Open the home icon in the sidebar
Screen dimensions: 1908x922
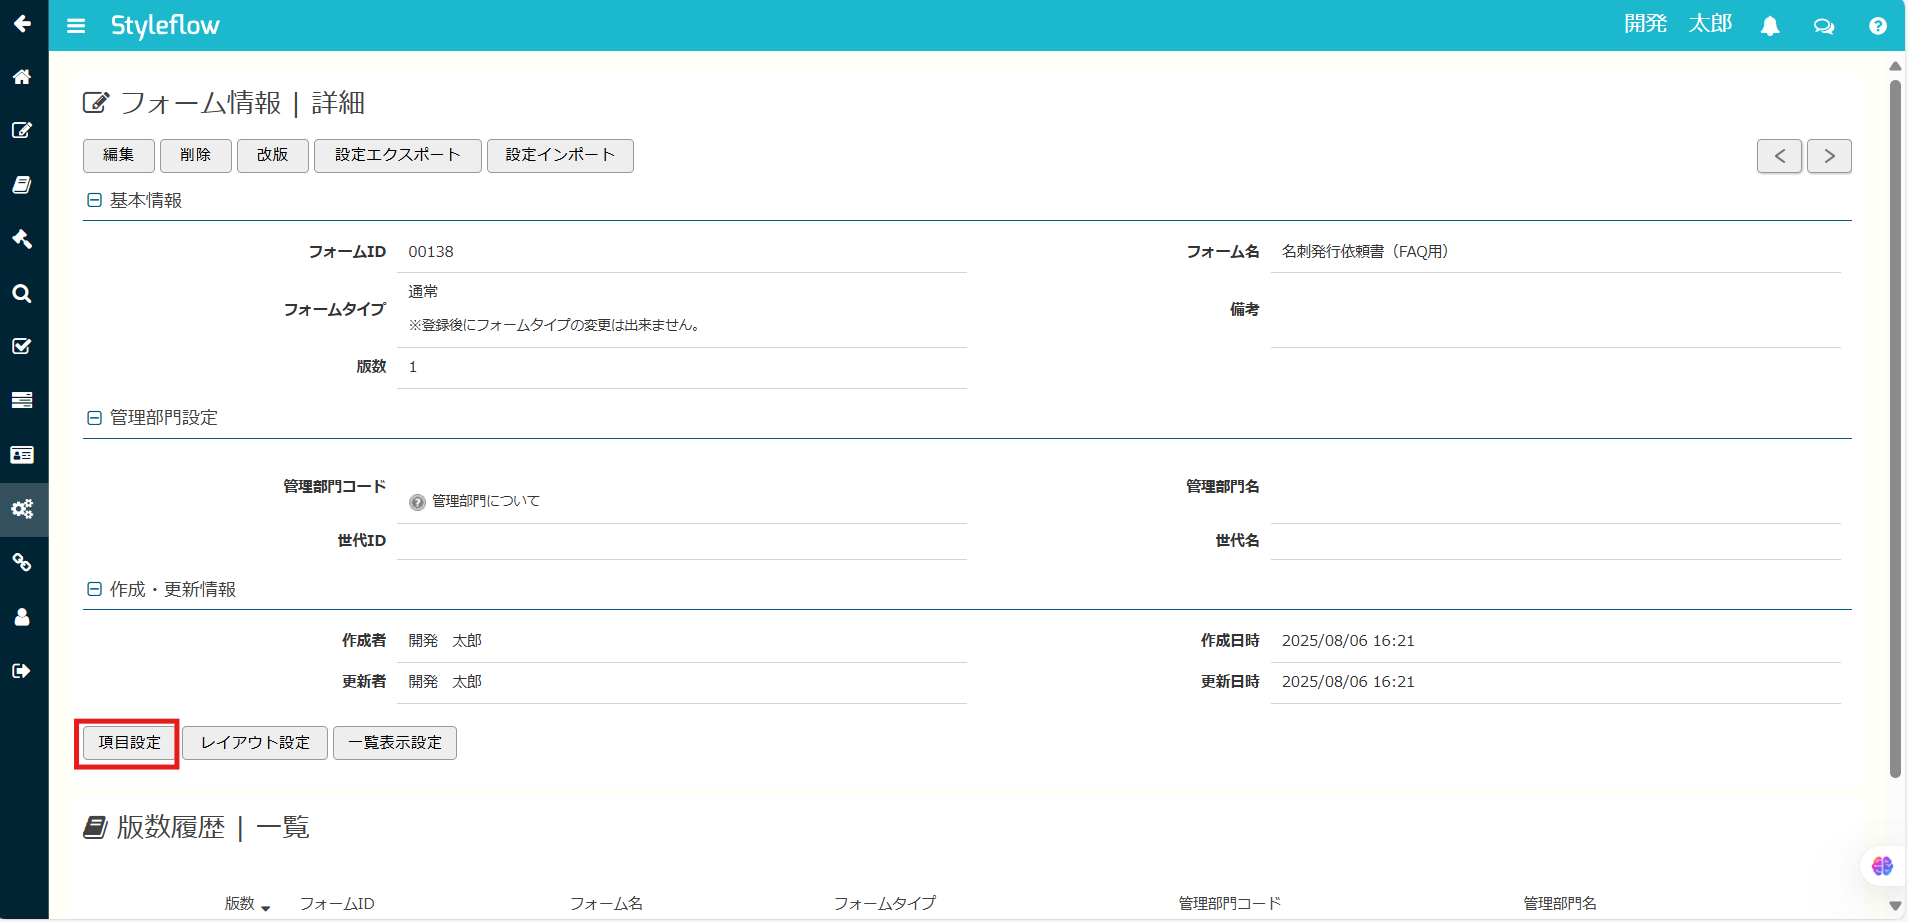tap(23, 77)
